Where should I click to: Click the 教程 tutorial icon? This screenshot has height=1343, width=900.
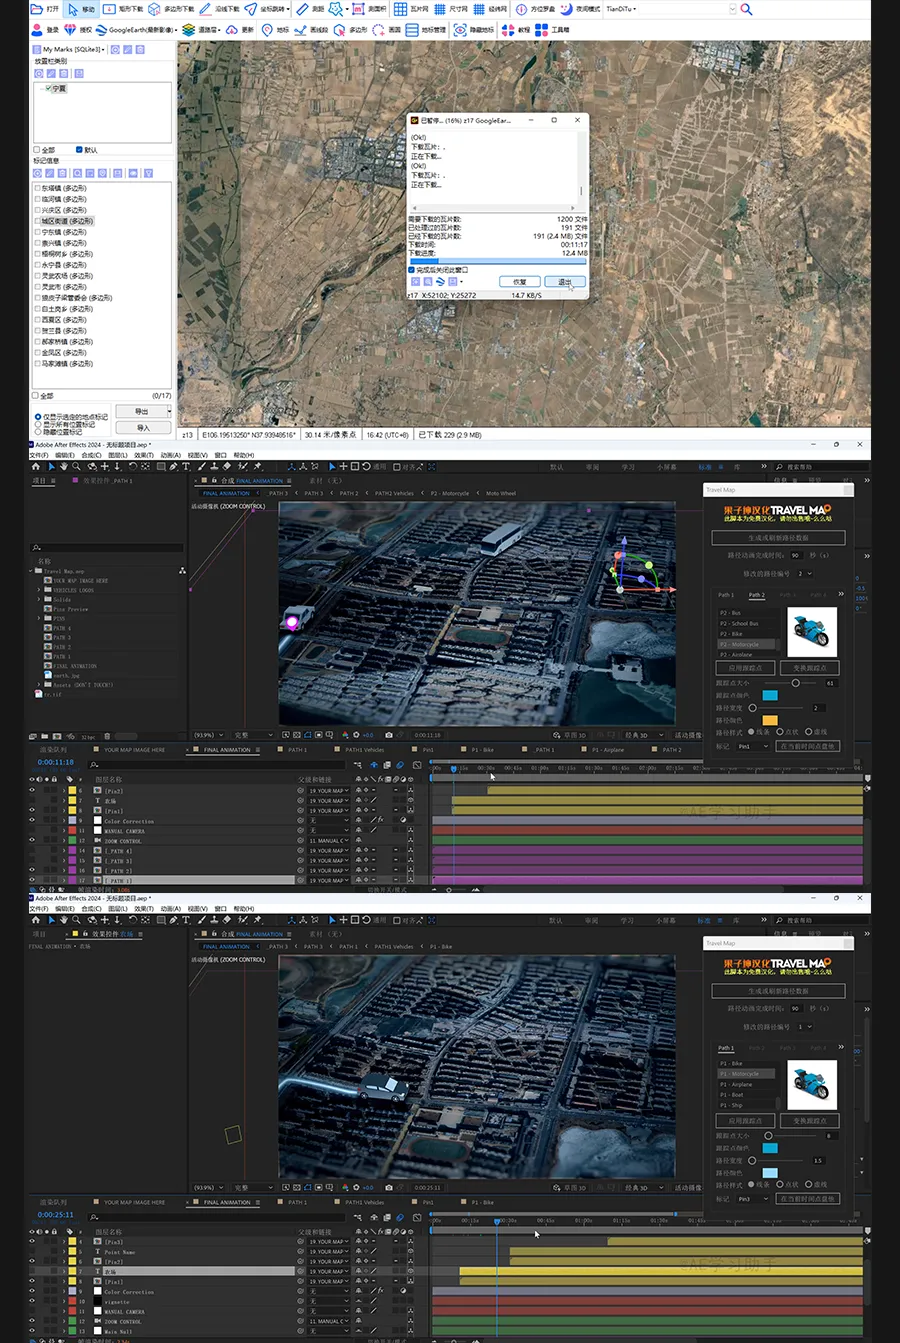(x=509, y=30)
